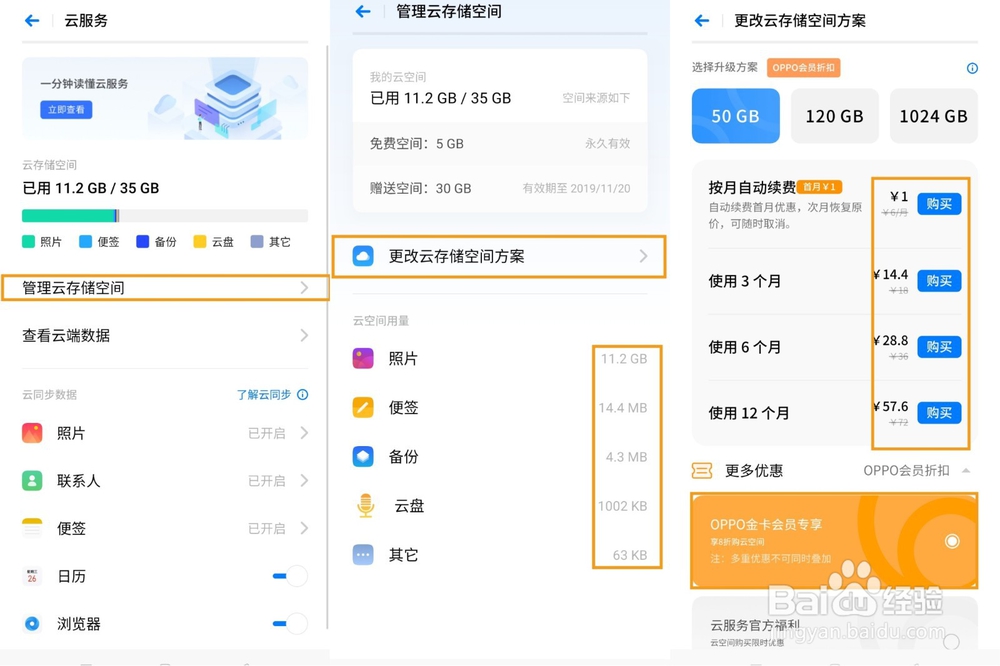
Task: Click 购买 next to 使用 12 个月
Action: point(938,413)
